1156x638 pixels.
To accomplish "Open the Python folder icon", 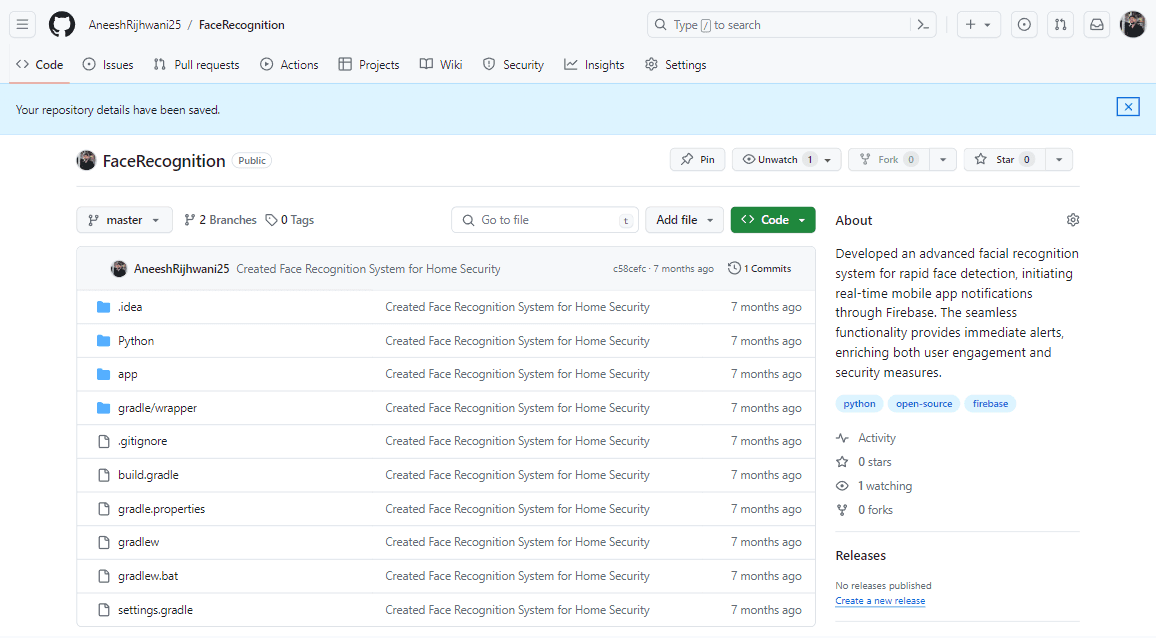I will pos(104,341).
